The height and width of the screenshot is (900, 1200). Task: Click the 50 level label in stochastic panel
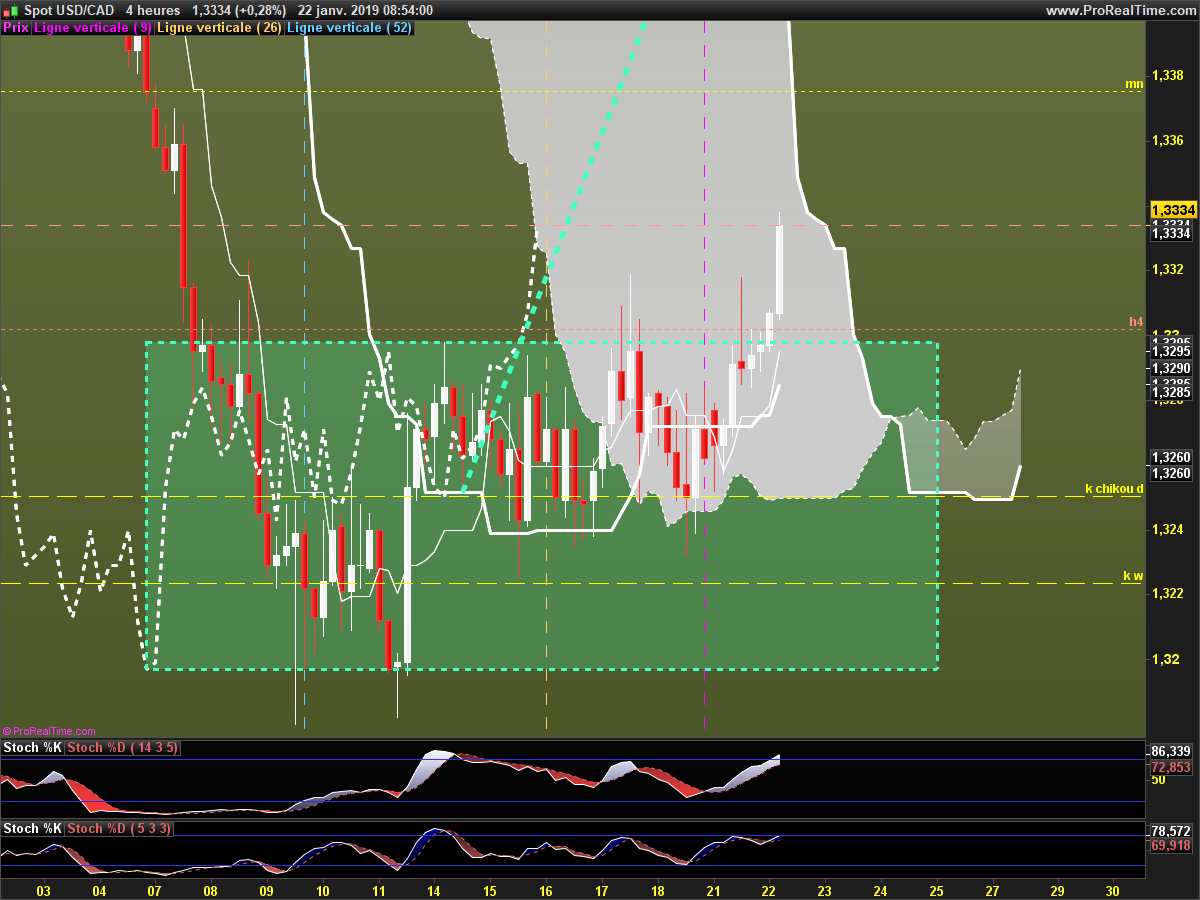(x=1159, y=779)
